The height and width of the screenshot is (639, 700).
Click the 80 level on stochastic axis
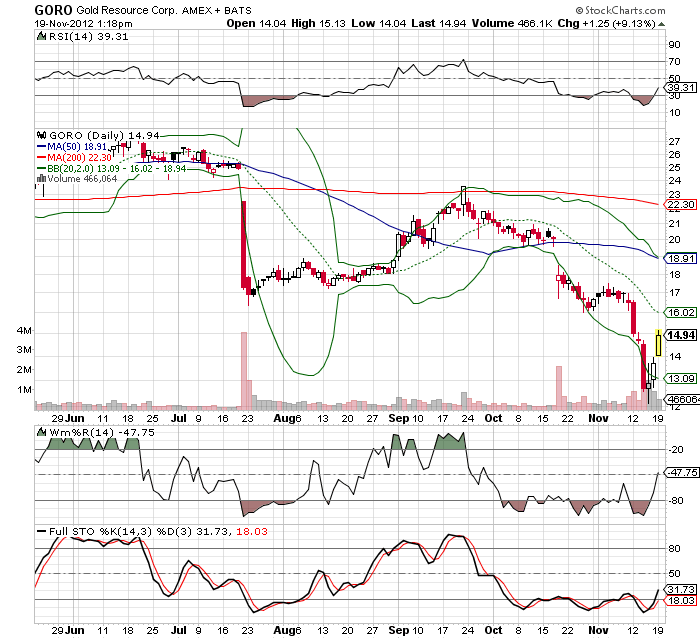[x=674, y=548]
